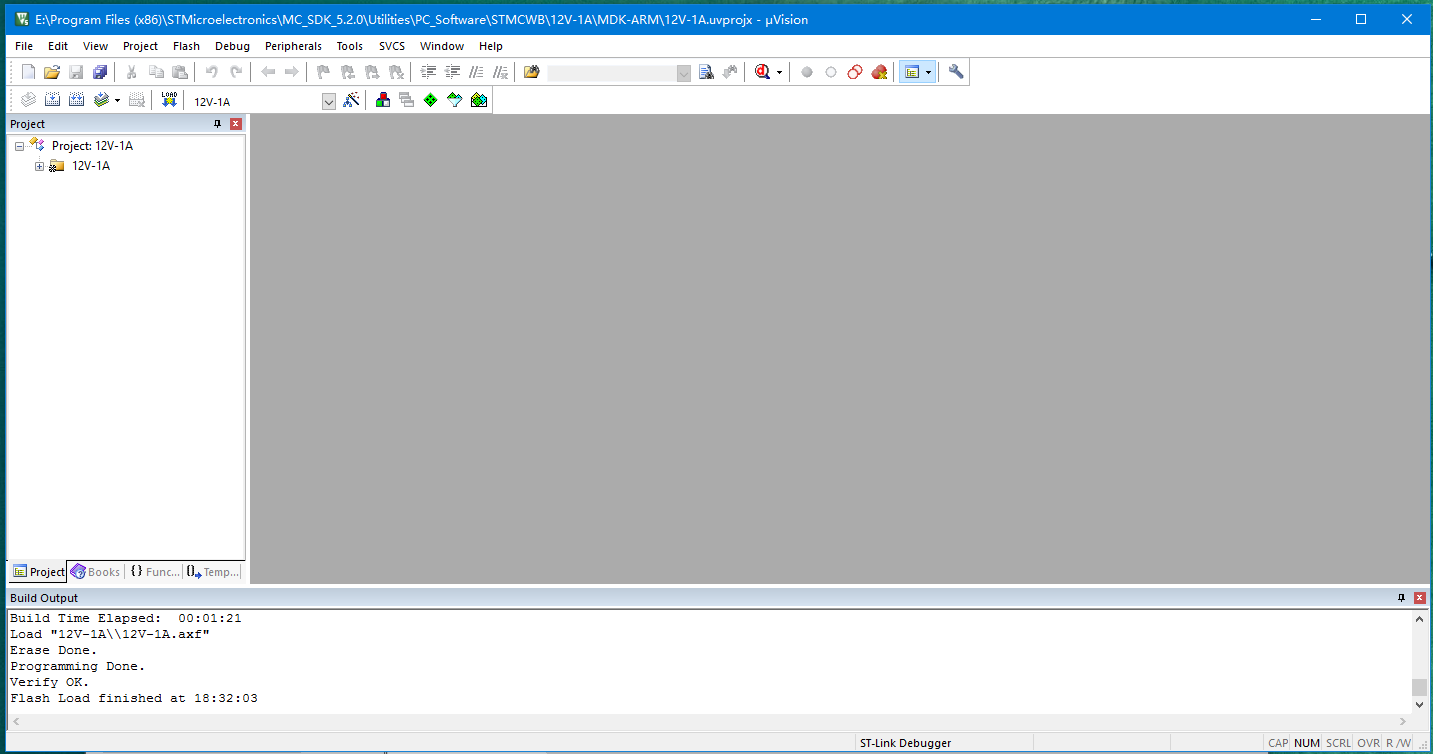The width and height of the screenshot is (1433, 754).
Task: Select Project: 12V-1A tree item
Action: [x=92, y=146]
